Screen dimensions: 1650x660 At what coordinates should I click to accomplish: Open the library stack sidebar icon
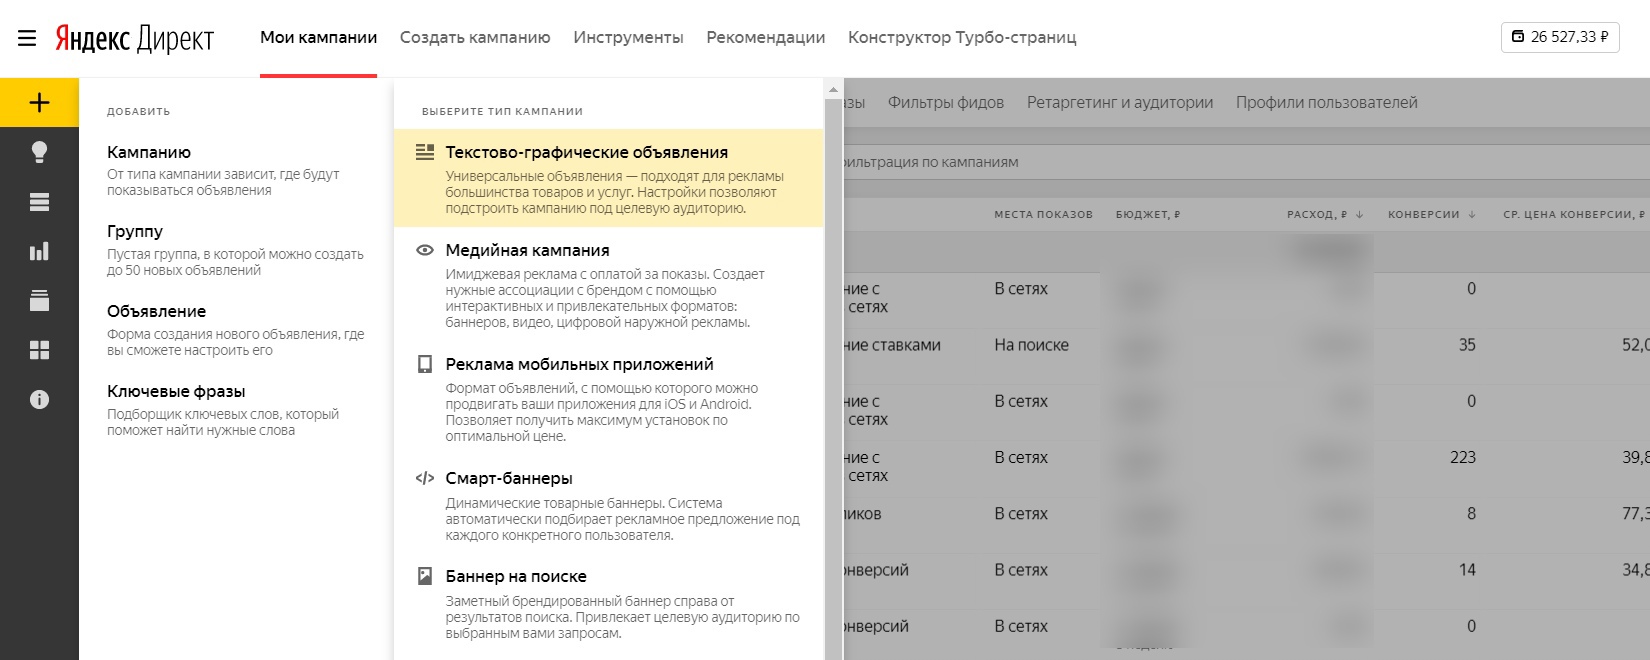(39, 300)
